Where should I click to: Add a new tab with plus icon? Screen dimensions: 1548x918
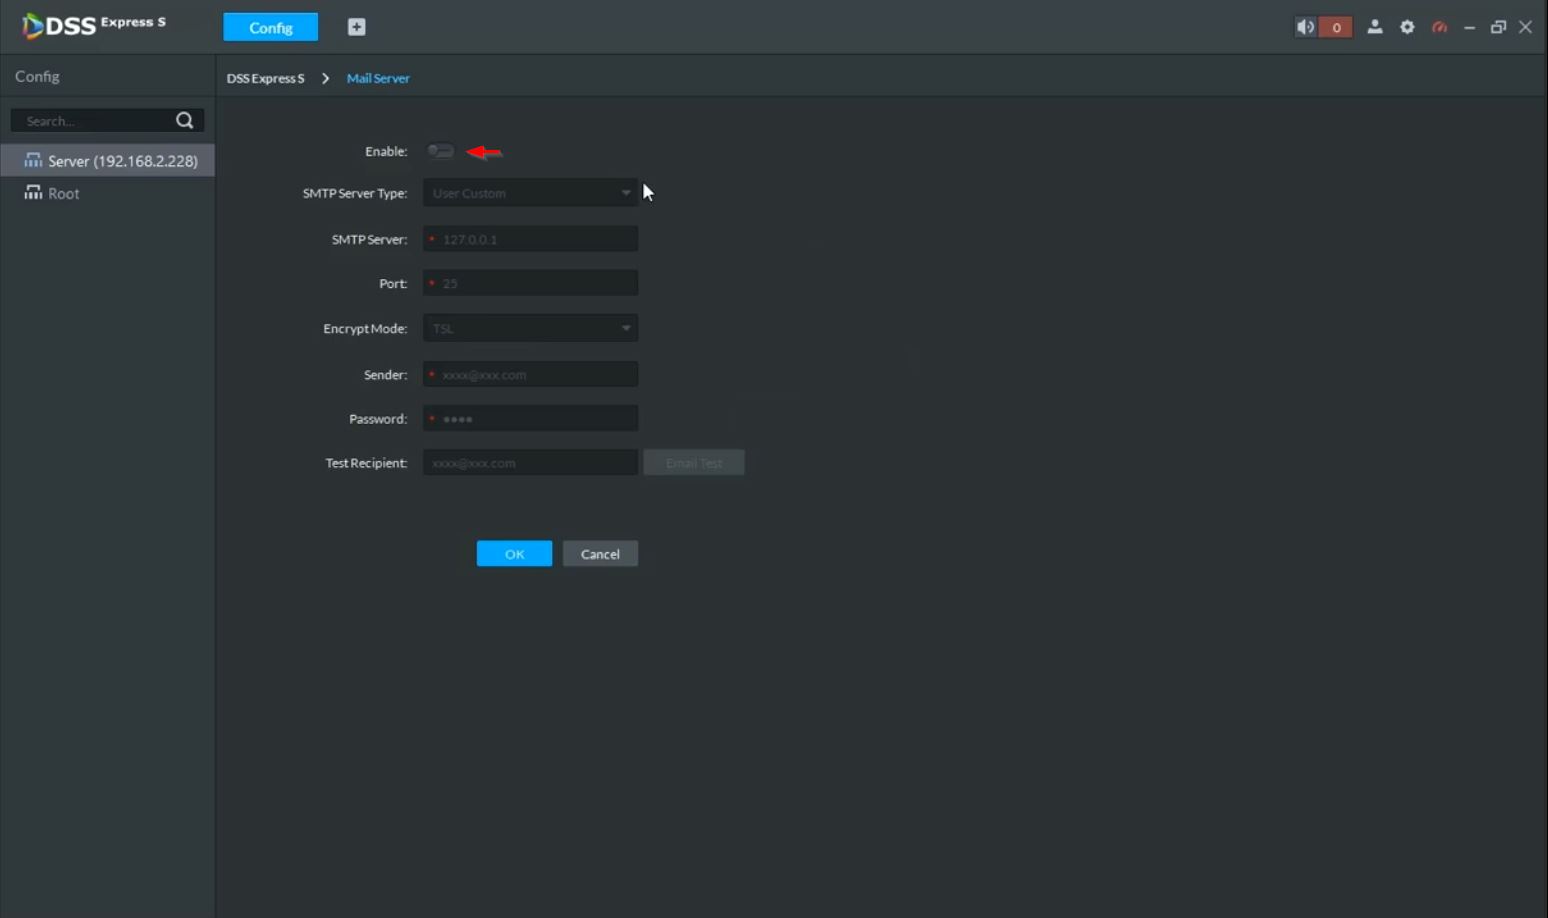(356, 27)
